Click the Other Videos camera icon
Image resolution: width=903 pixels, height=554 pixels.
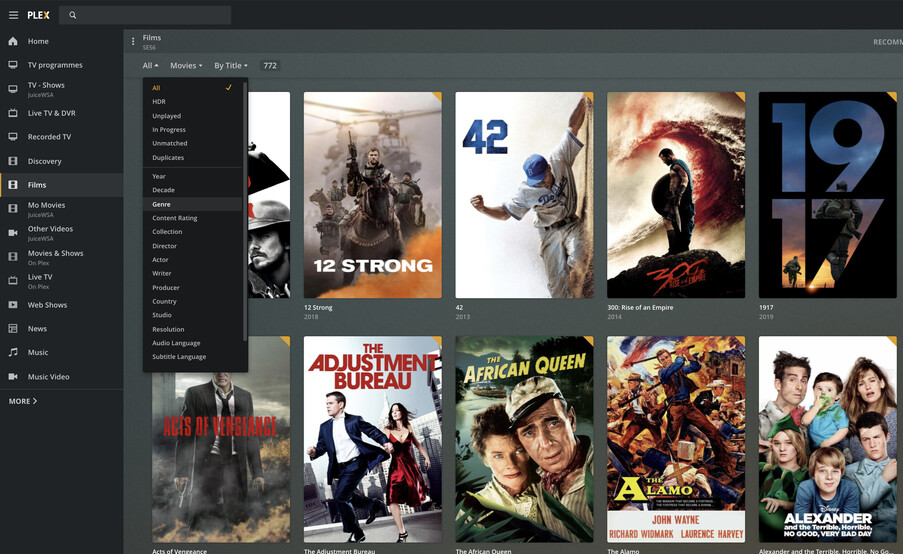pos(13,233)
